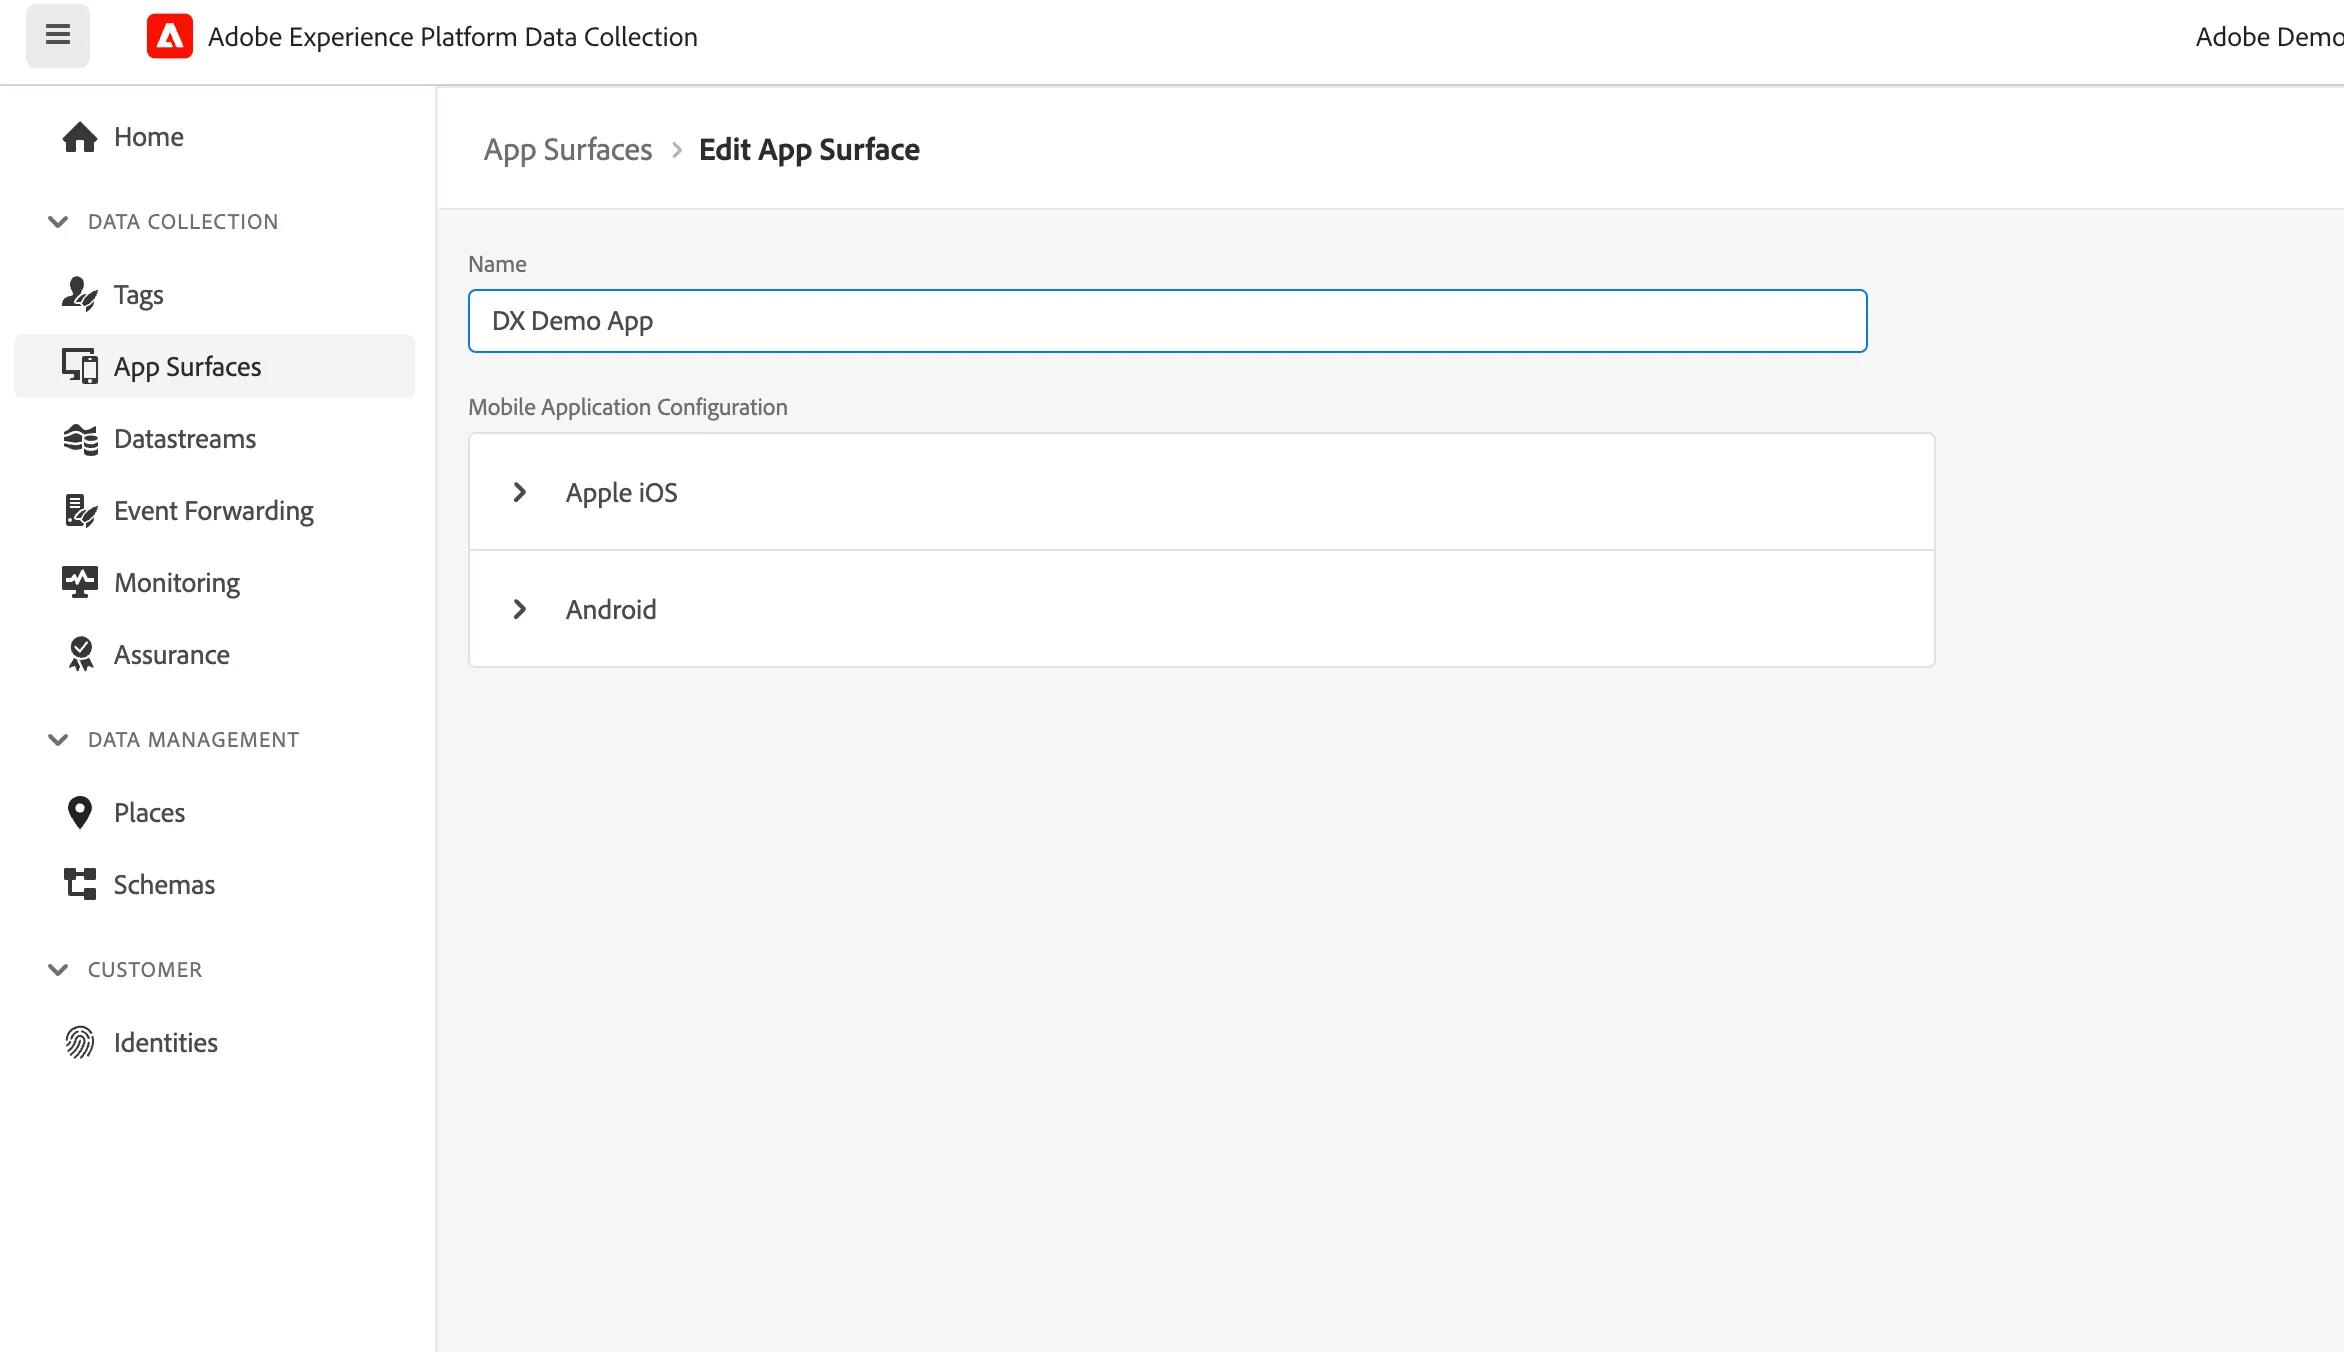Click the Assurance ribbon icon
Image resolution: width=2344 pixels, height=1352 pixels.
coord(80,655)
